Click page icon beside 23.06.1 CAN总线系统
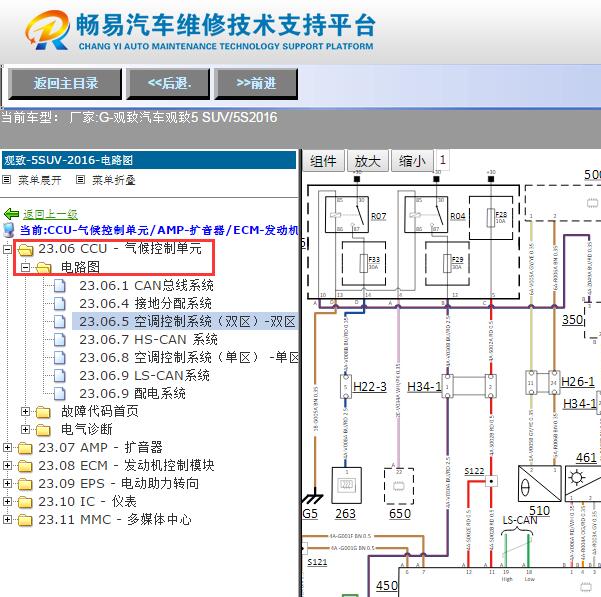The width and height of the screenshot is (601, 597). (59, 285)
